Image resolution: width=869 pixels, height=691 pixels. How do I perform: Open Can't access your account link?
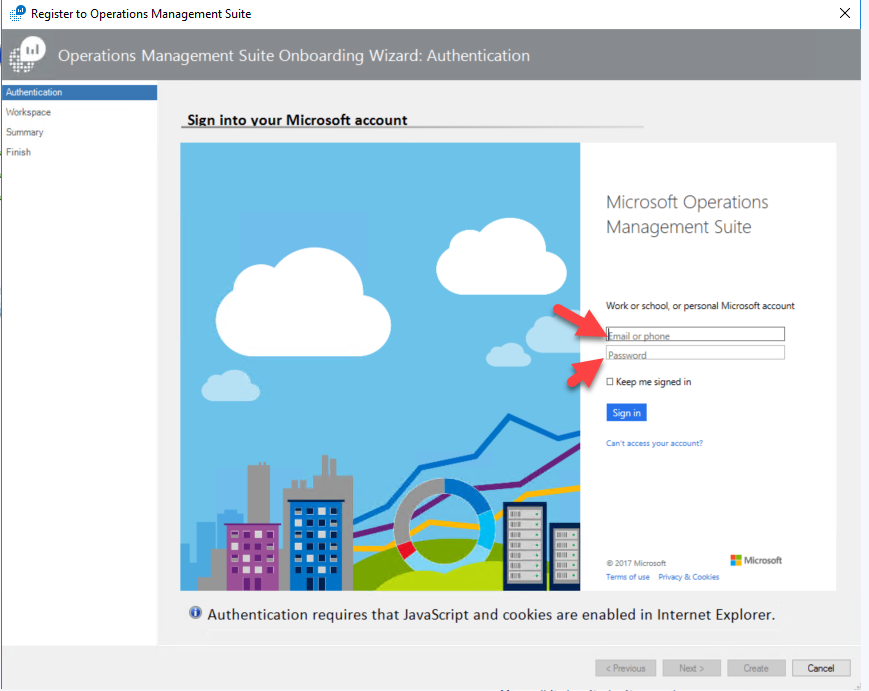tap(654, 443)
